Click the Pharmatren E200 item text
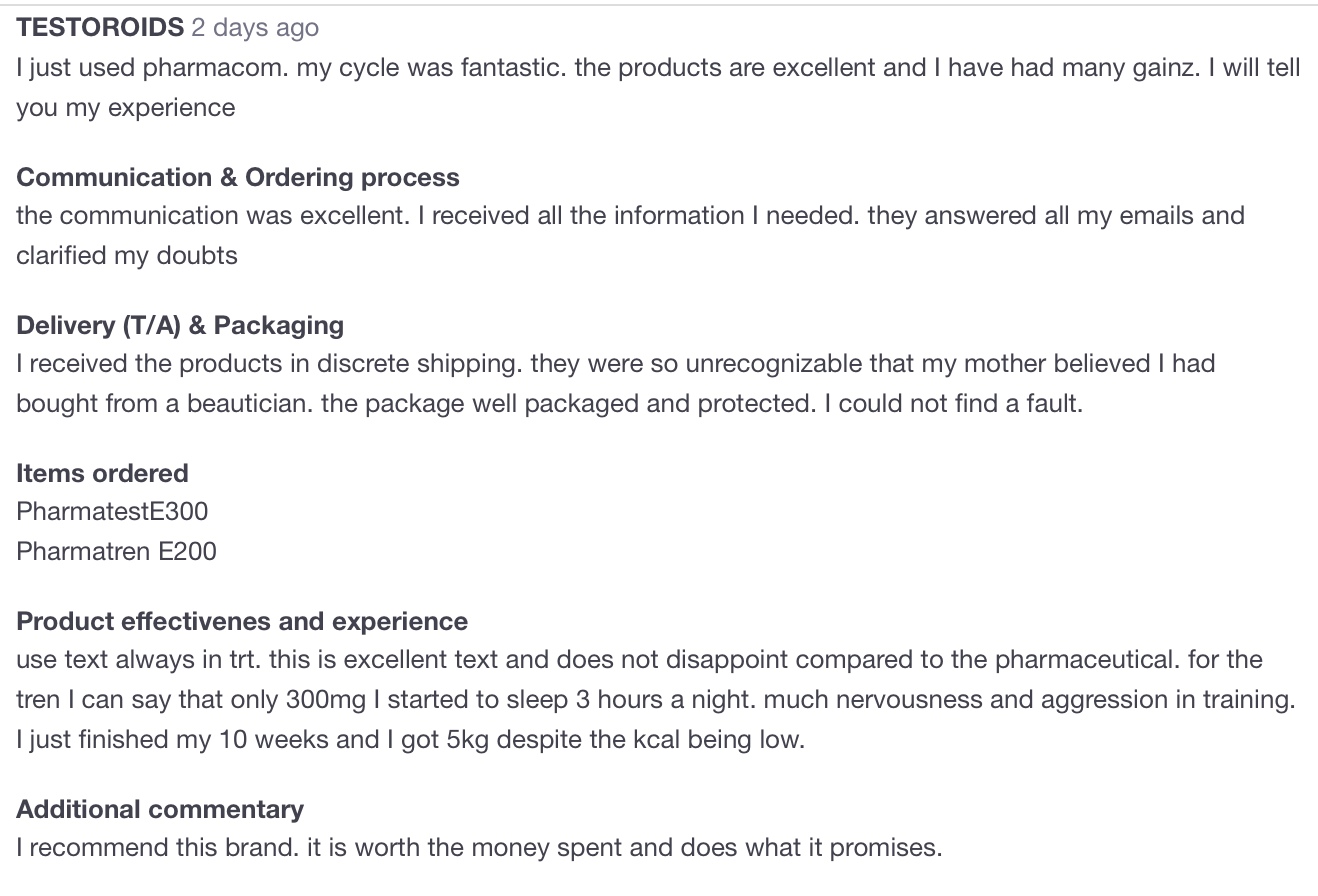Screen dimensions: 1318x896 point(116,551)
